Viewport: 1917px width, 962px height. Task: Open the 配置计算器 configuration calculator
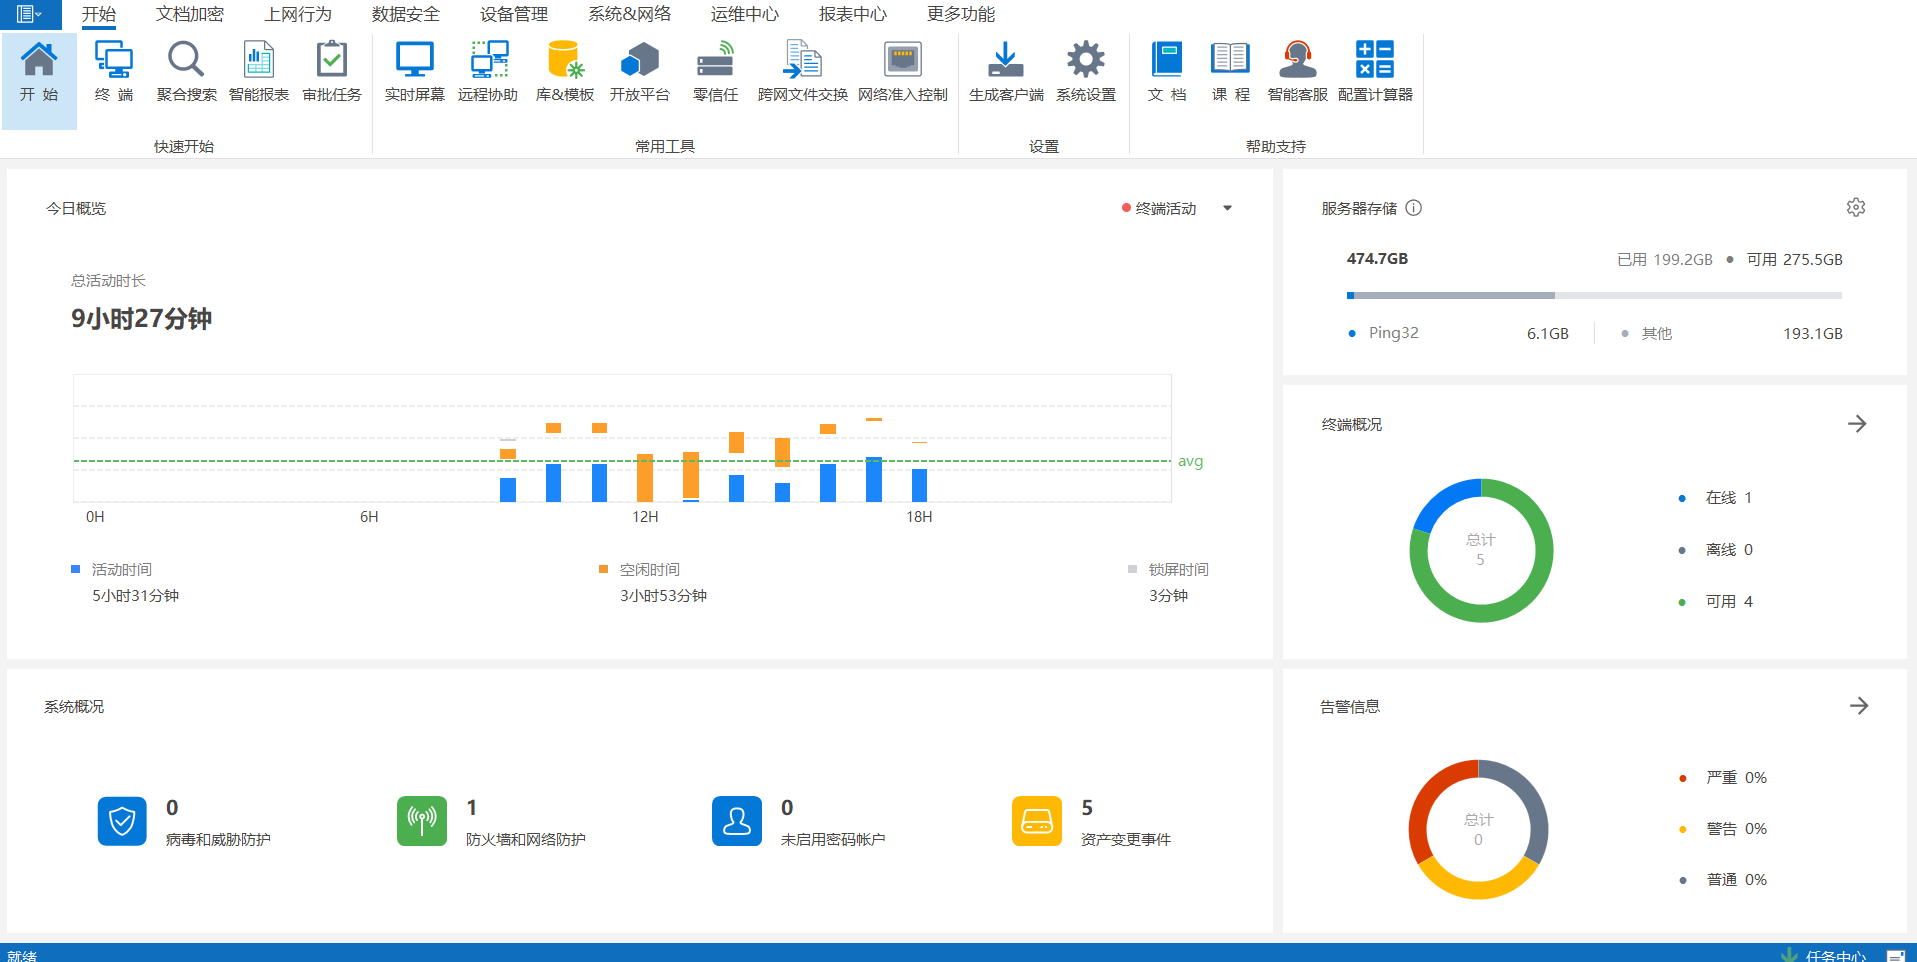(1375, 71)
